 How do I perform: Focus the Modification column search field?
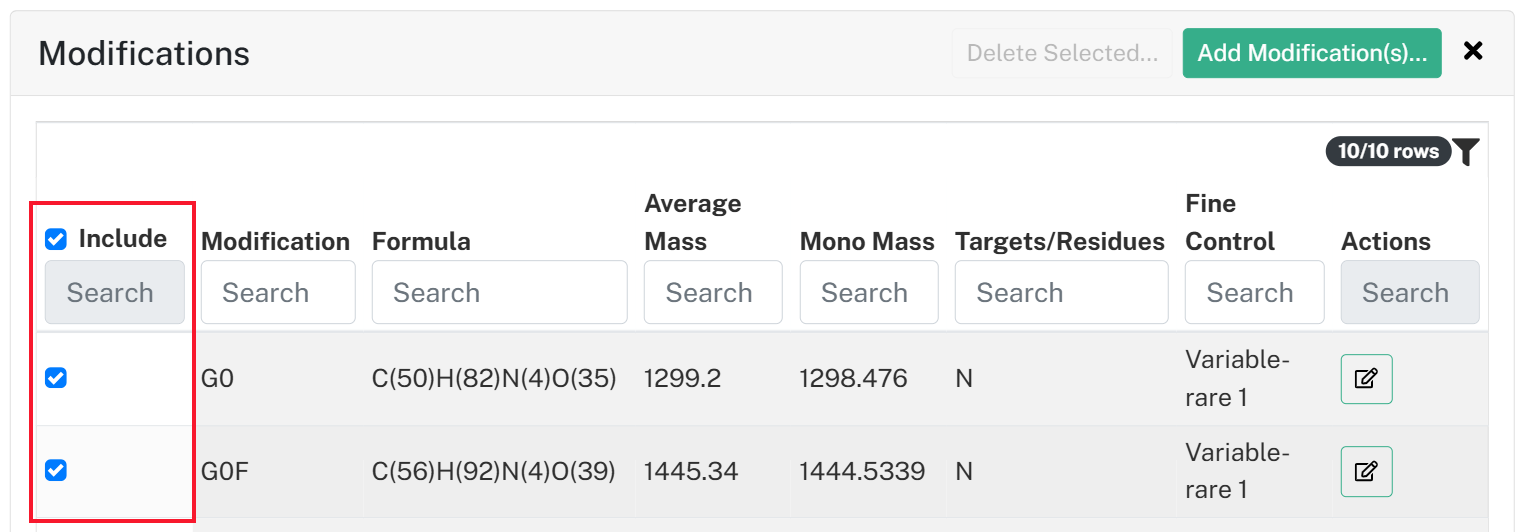tap(278, 292)
